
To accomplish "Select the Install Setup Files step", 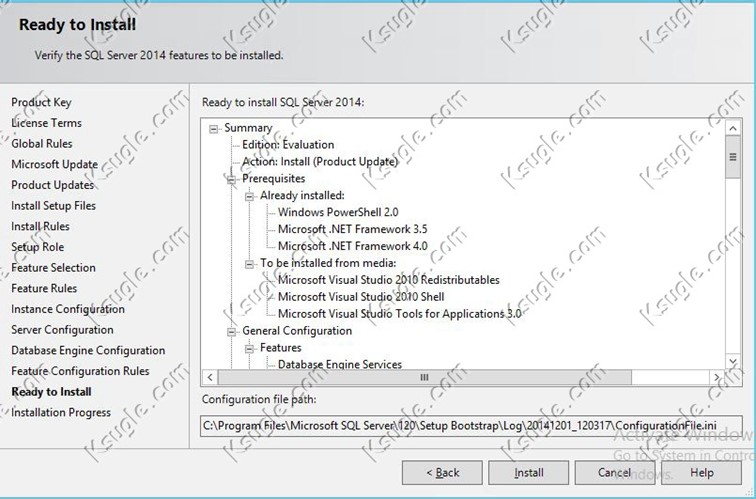I will [x=54, y=206].
